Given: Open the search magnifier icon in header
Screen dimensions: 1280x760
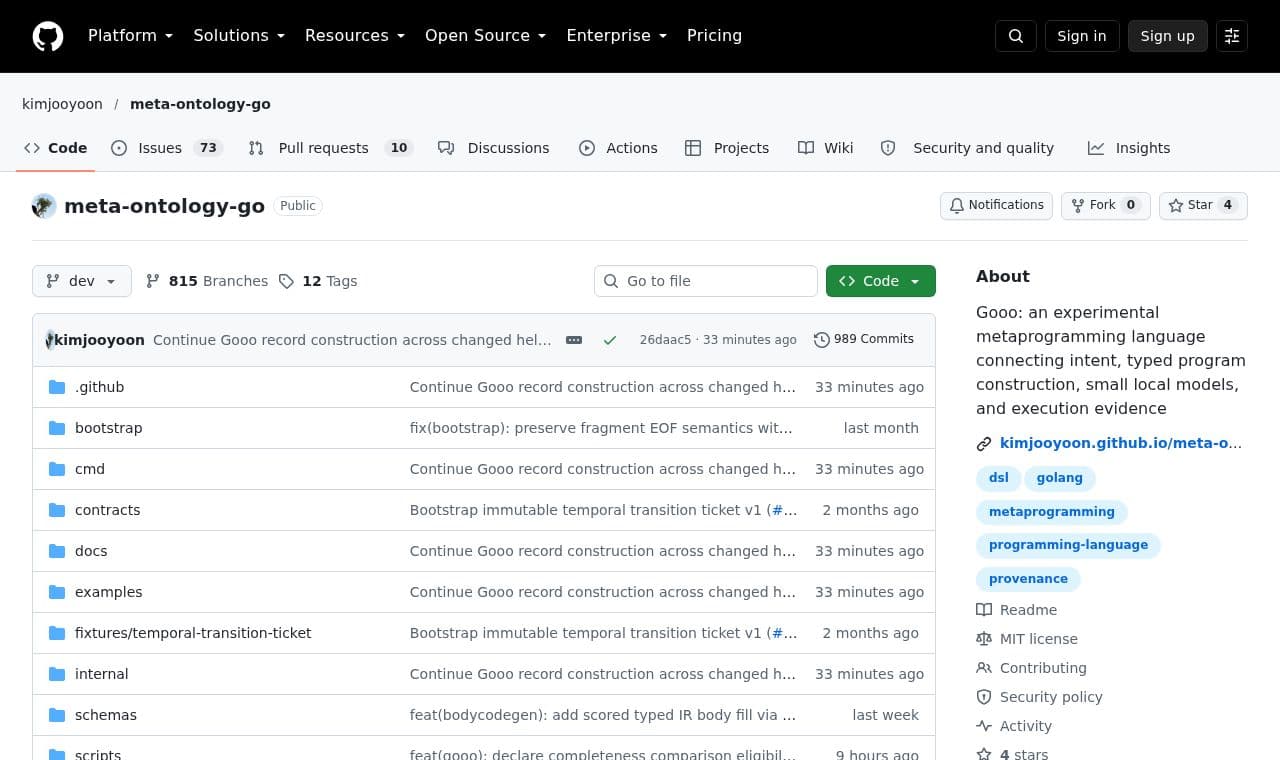Looking at the screenshot, I should click(x=1016, y=36).
